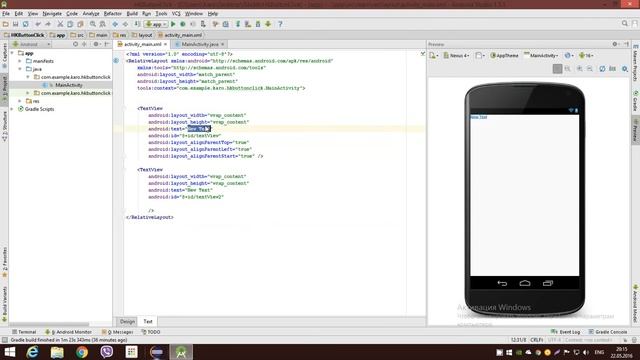The width and height of the screenshot is (640, 360).
Task: Zoom out on the preview
Action: (x=590, y=69)
